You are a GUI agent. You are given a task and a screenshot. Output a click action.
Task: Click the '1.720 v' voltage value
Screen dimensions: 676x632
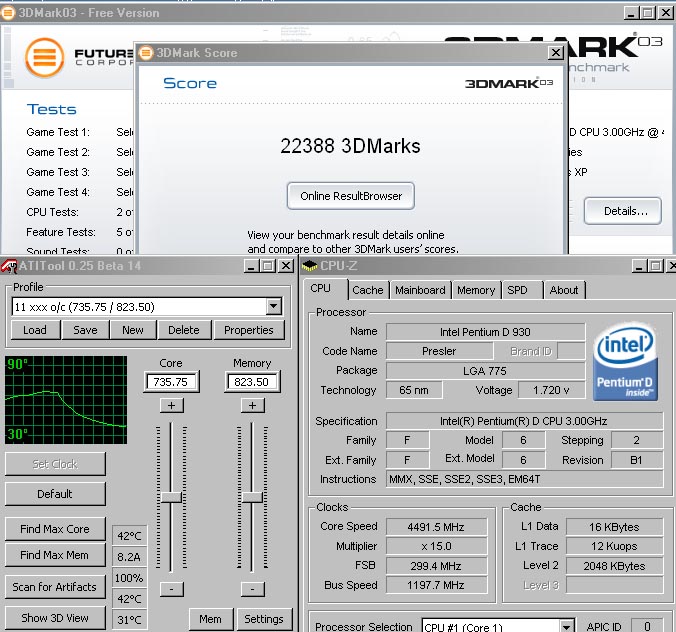point(551,390)
